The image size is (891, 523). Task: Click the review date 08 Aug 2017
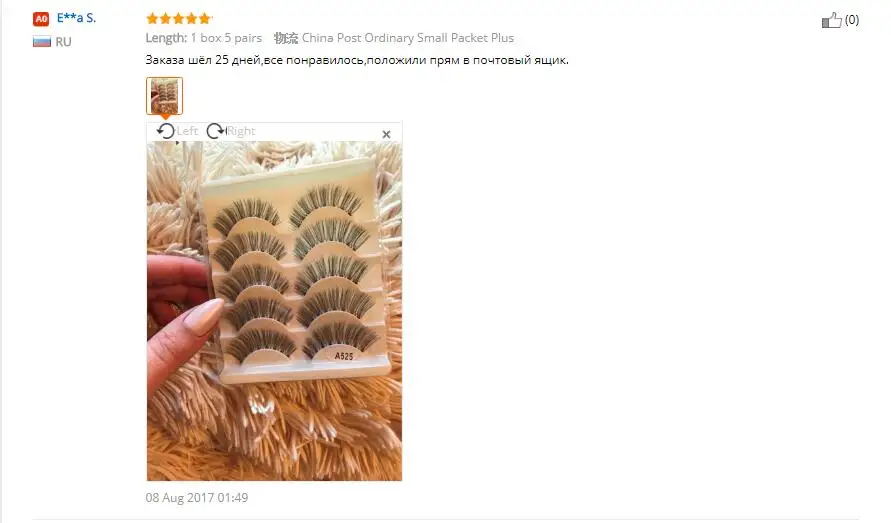(197, 497)
